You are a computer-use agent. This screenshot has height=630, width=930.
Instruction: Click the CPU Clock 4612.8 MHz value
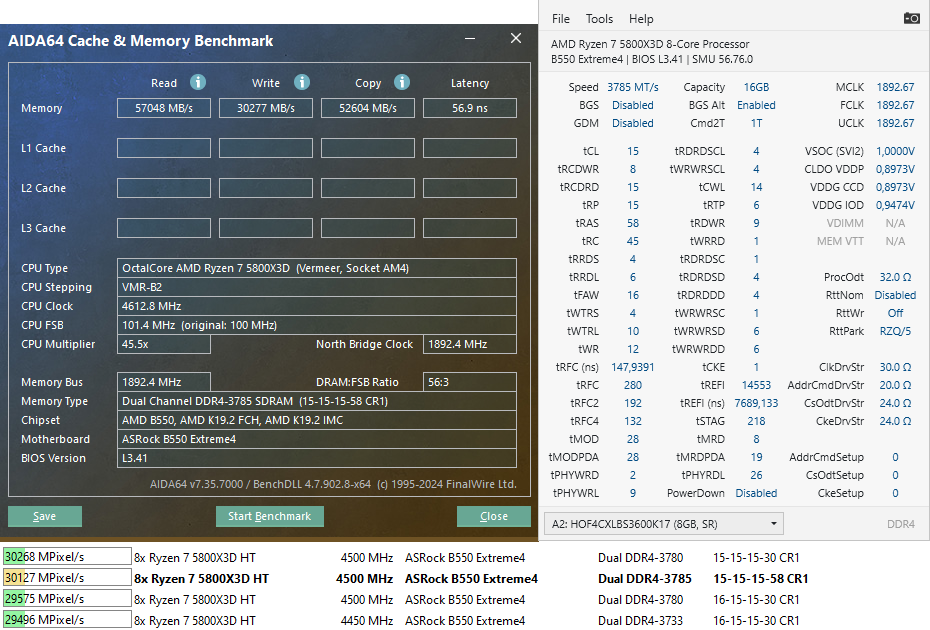(317, 306)
